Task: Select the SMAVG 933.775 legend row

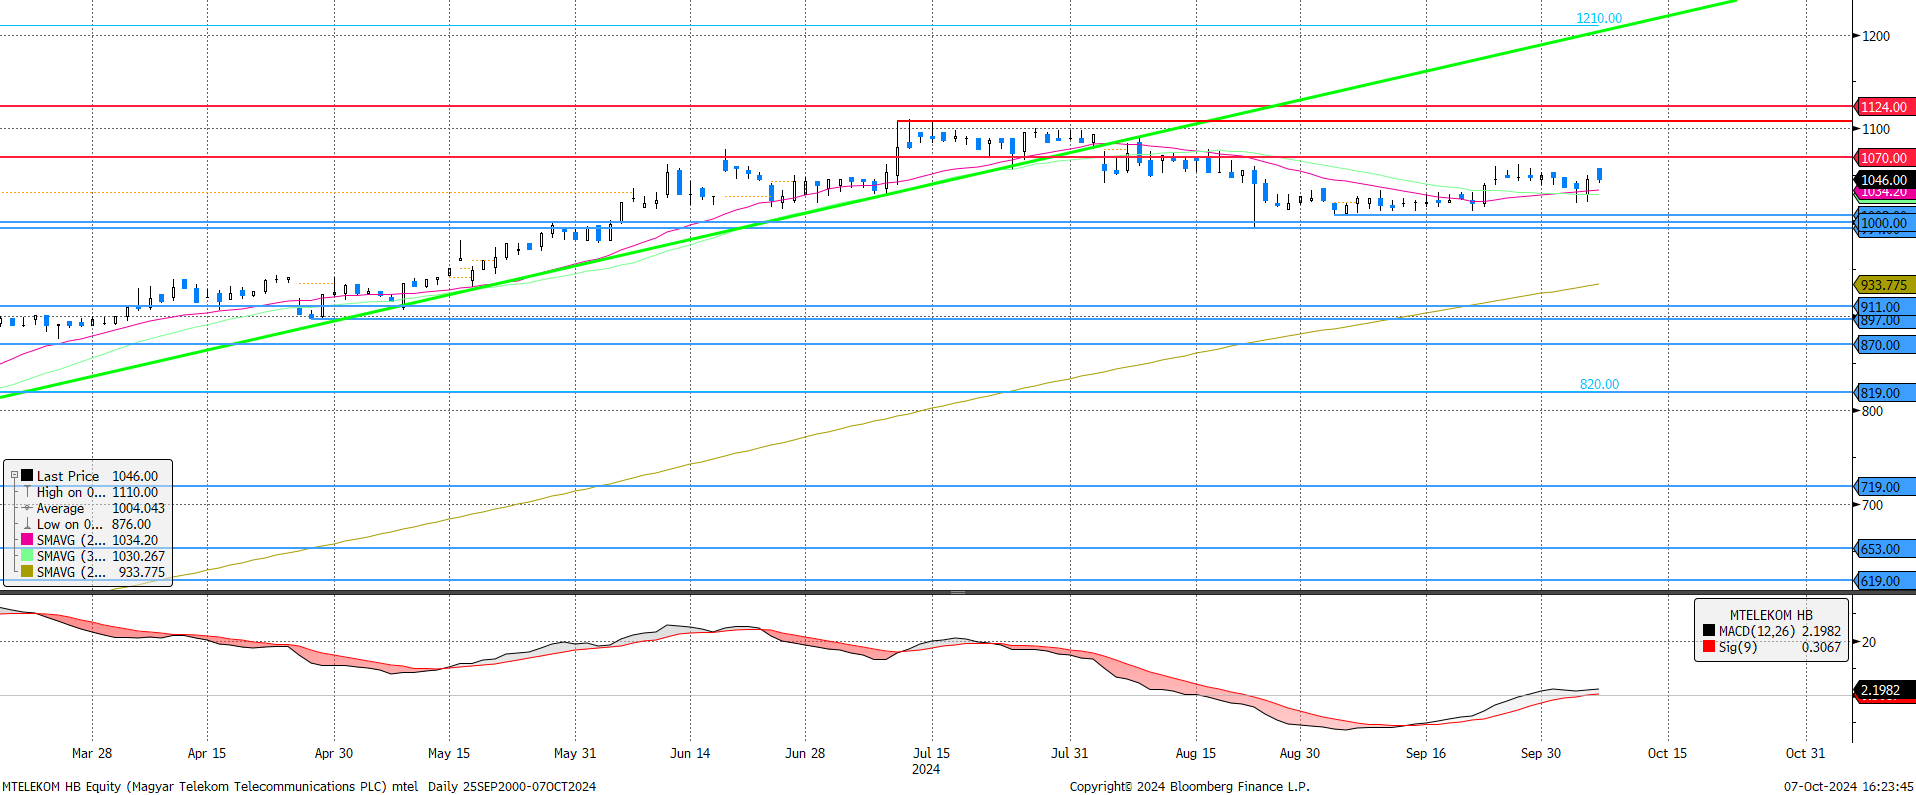Action: click(88, 572)
